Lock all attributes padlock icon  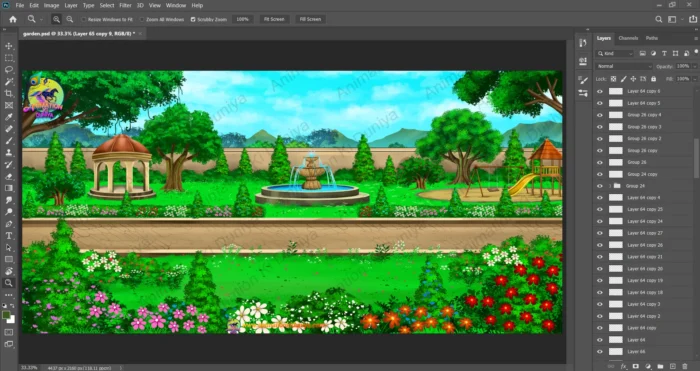coord(653,79)
